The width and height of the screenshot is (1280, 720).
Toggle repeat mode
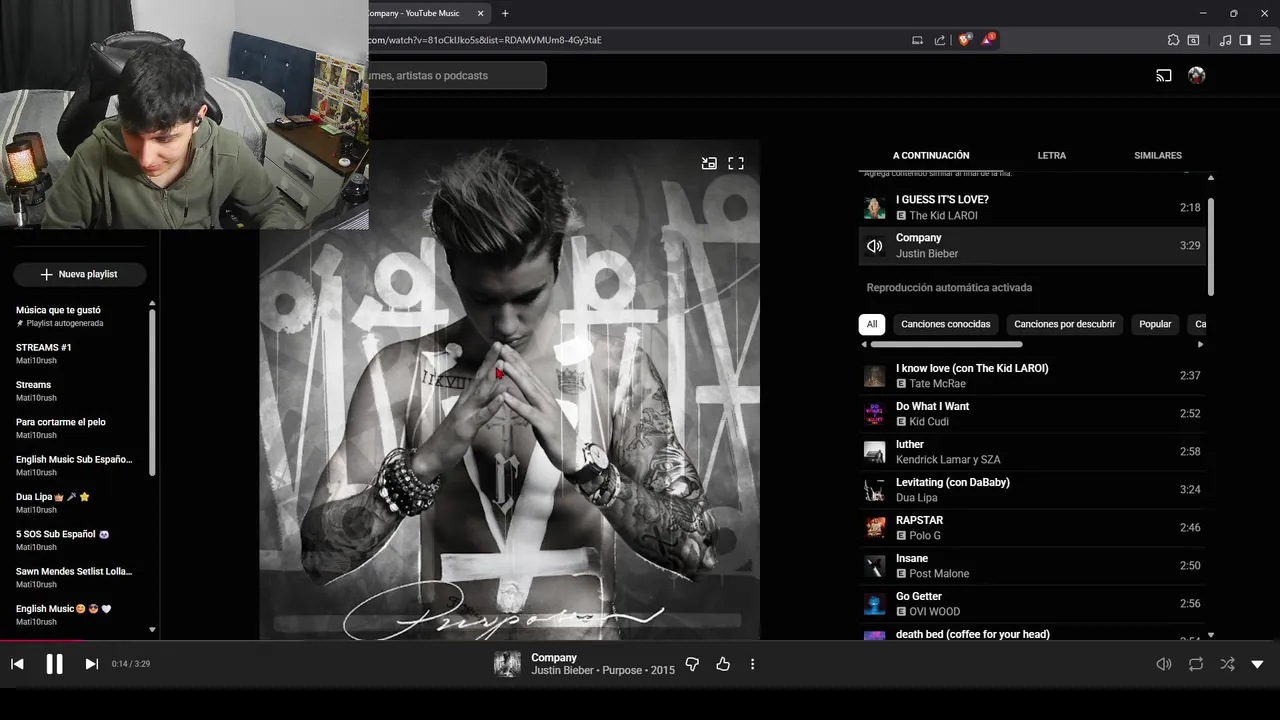[x=1196, y=664]
